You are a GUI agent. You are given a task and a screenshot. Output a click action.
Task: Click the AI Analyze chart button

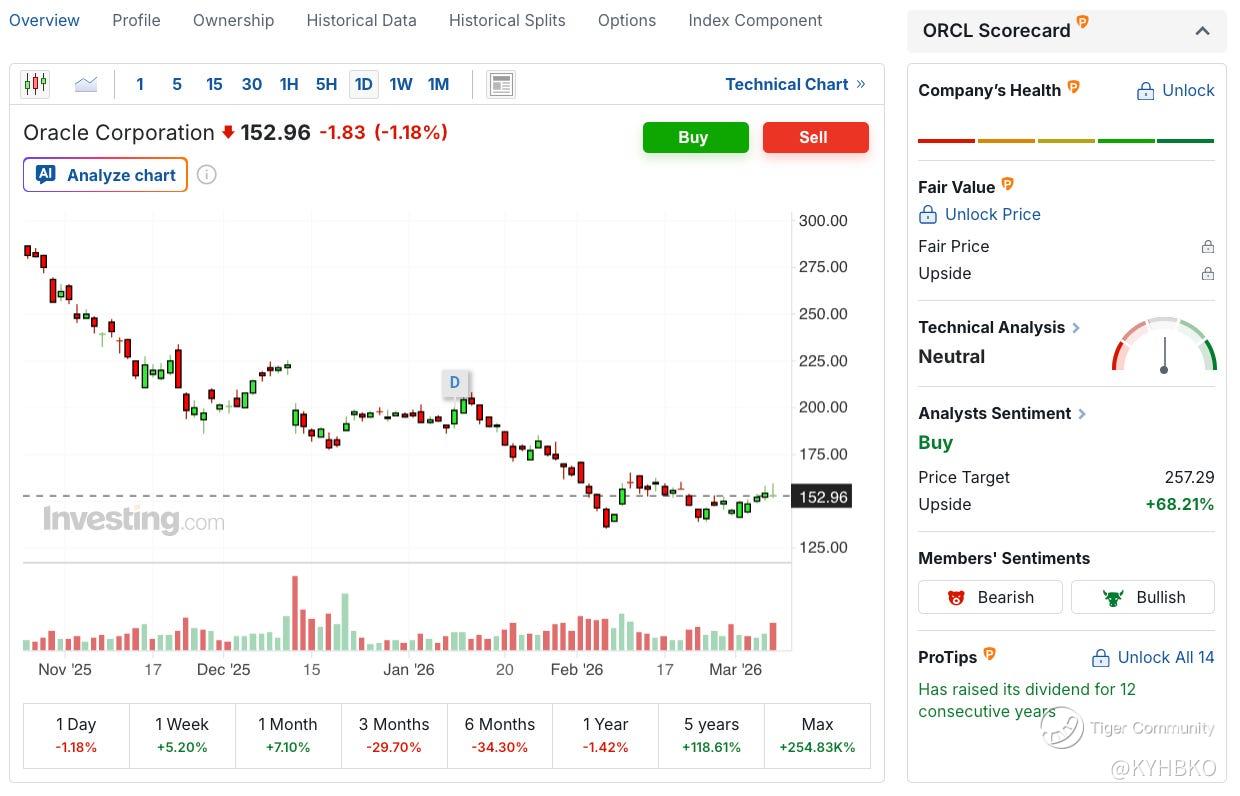[105, 175]
